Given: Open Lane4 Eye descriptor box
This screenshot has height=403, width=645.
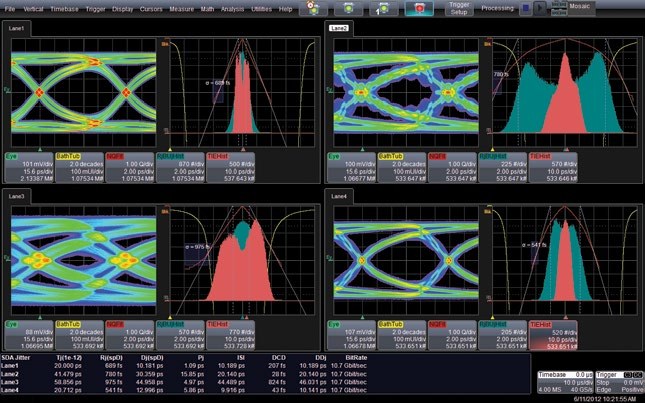Looking at the screenshot, I should click(x=352, y=336).
